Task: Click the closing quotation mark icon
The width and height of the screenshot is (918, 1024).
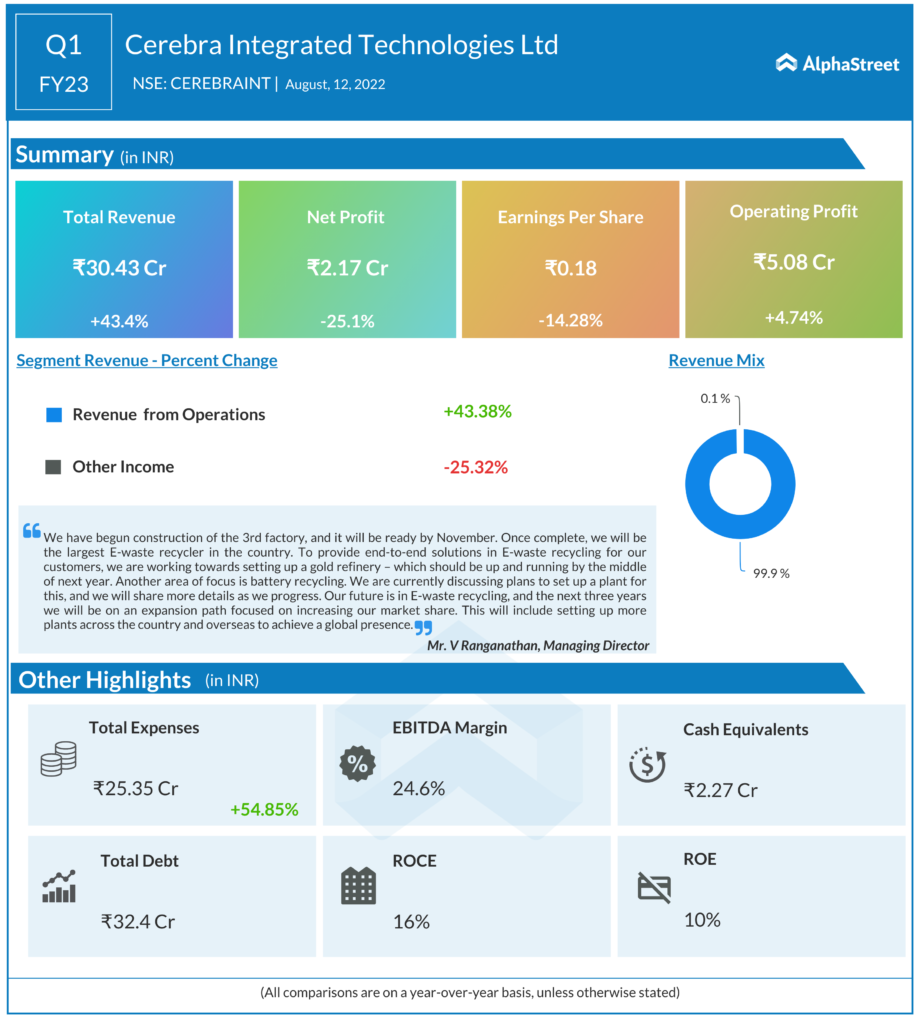Action: coord(423,627)
